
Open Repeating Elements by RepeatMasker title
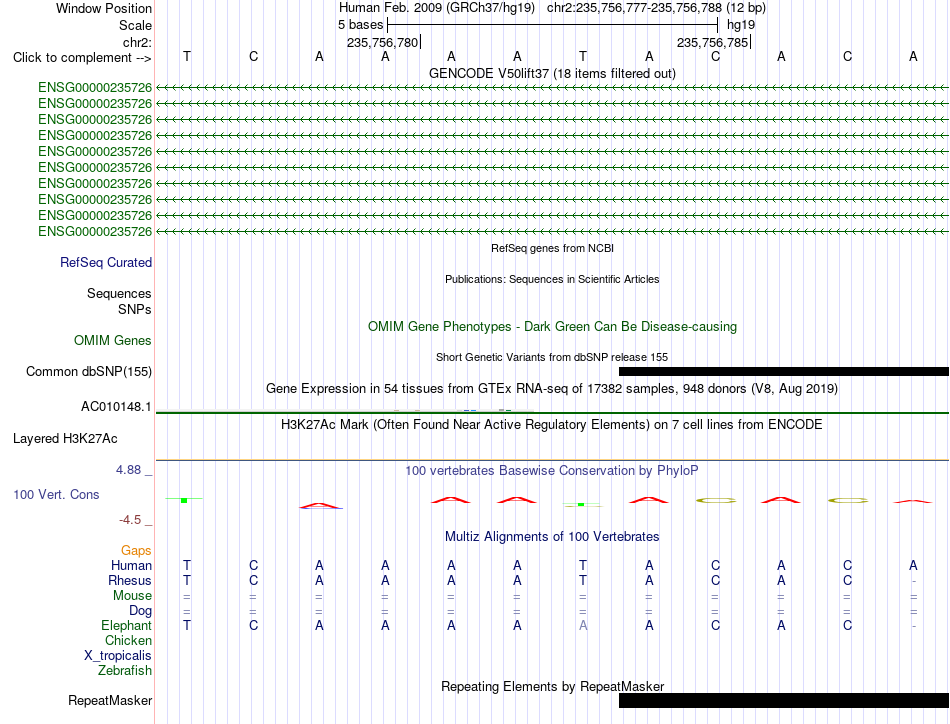552,687
